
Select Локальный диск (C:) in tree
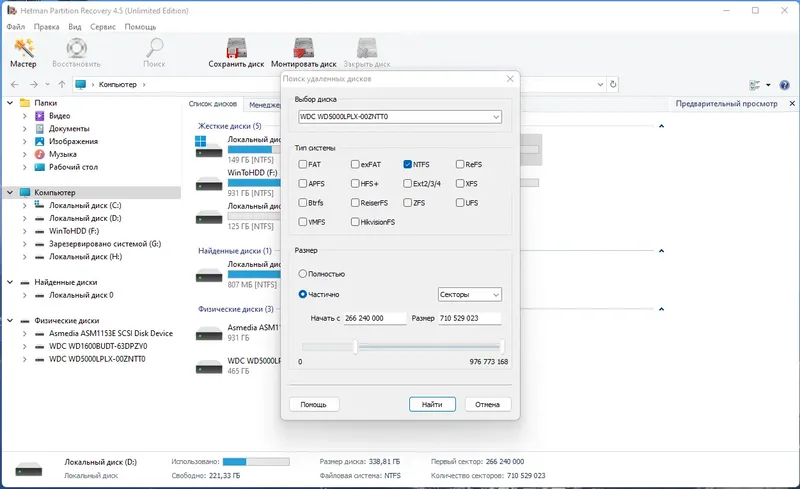click(85, 205)
